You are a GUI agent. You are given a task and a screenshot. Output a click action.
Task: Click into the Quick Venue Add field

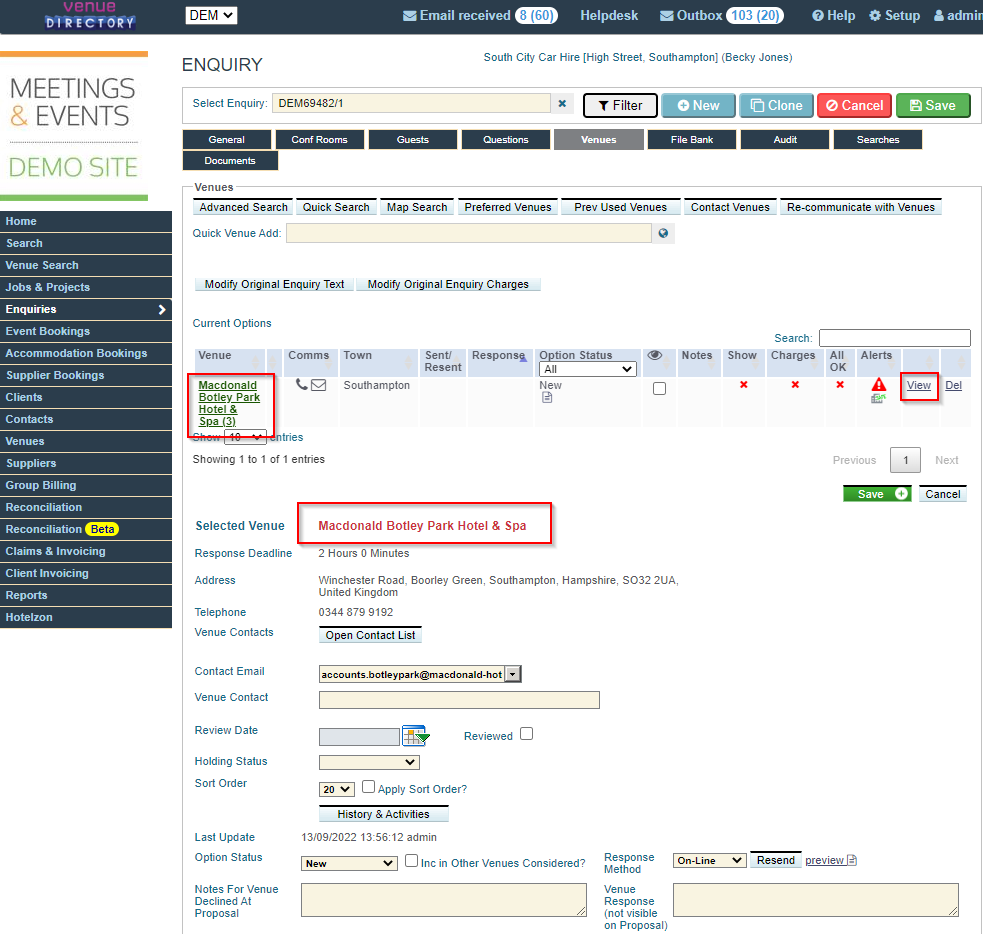(x=469, y=233)
